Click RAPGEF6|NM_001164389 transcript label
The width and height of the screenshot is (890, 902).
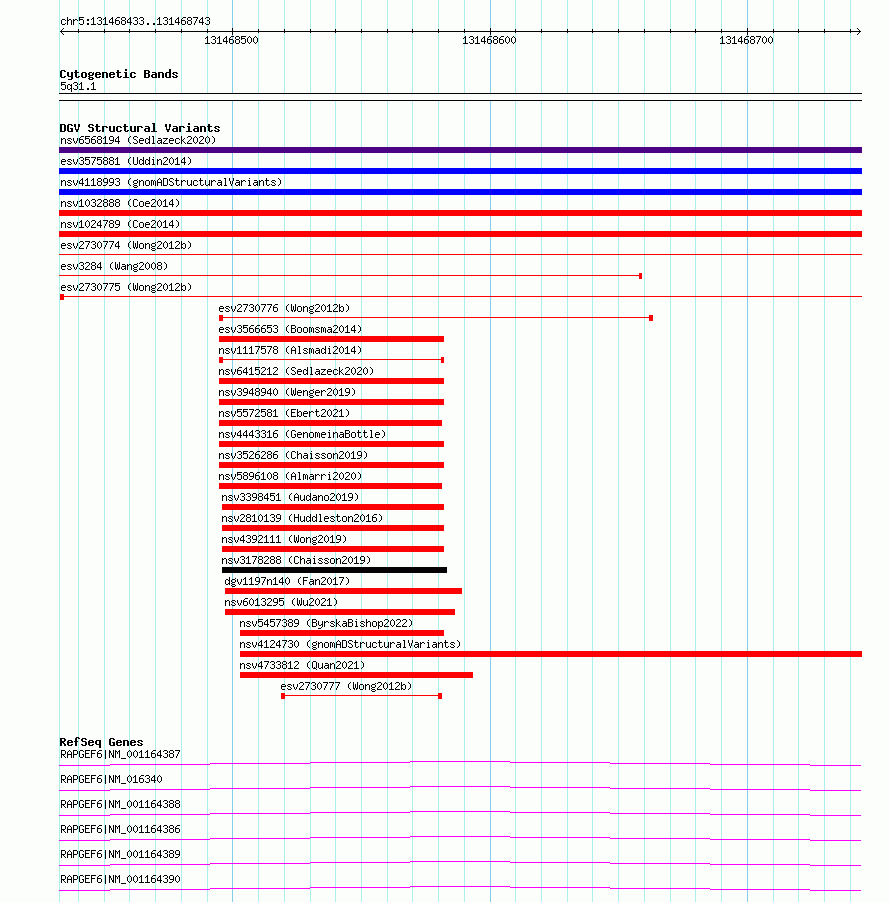(120, 854)
